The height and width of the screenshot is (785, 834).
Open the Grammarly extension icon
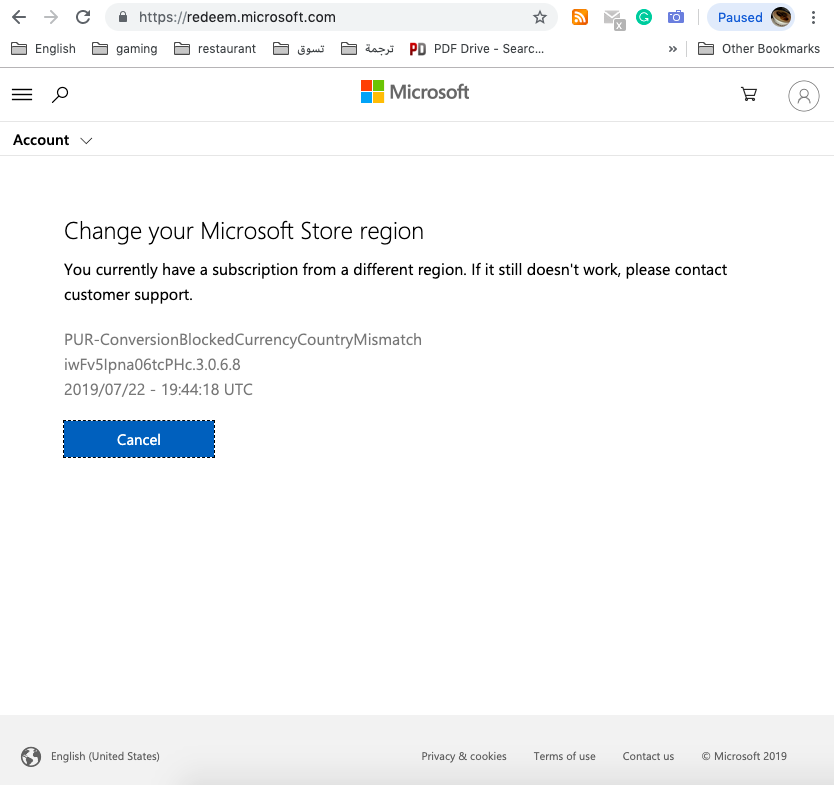click(x=644, y=18)
